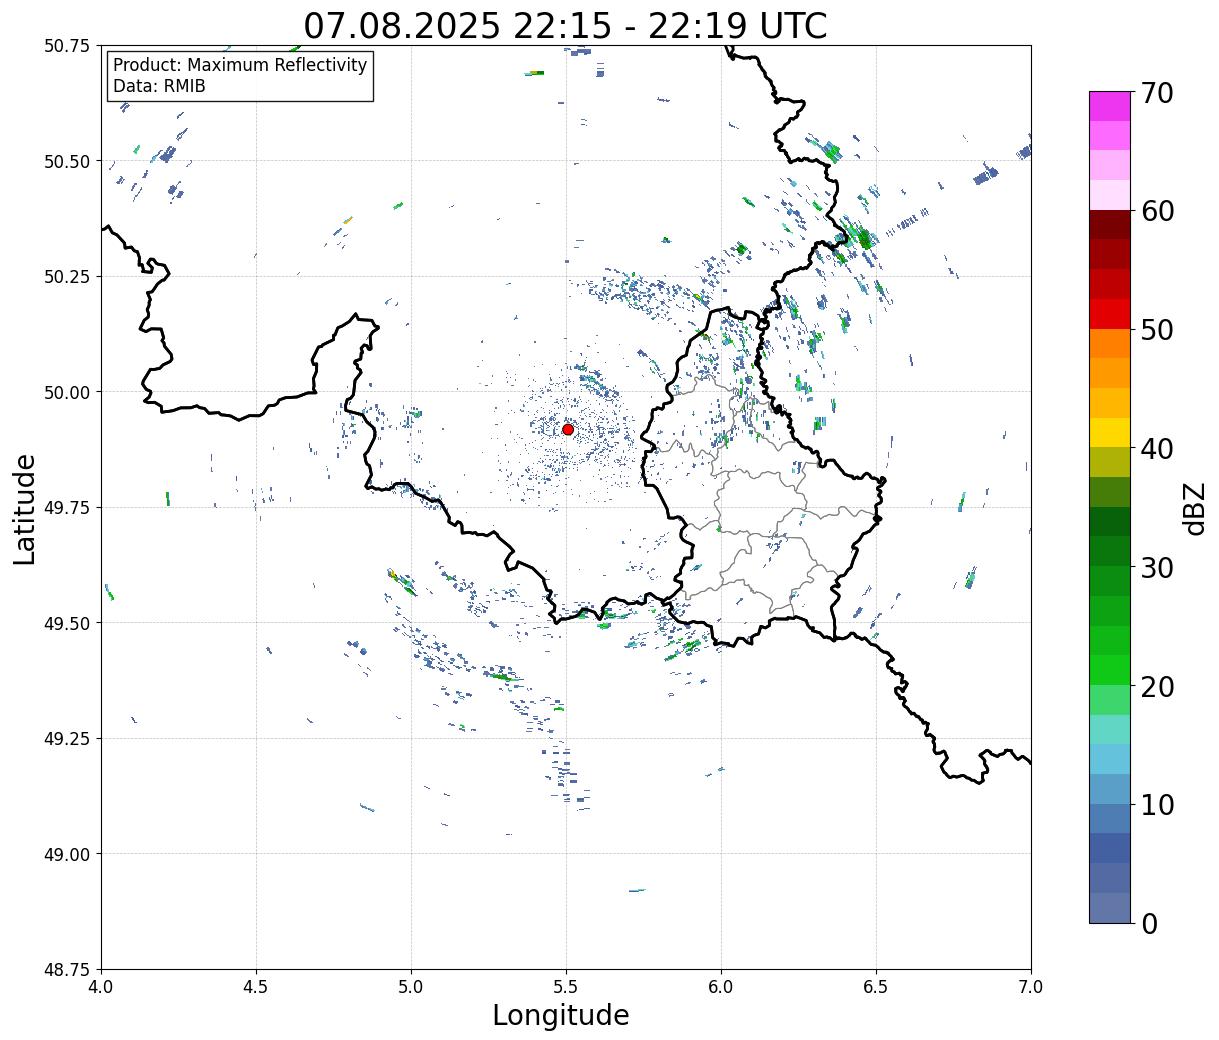Viewport: 1219px width, 1040px height.
Task: Click the magenta 70 dBZ color swatch
Action: (x=1110, y=106)
